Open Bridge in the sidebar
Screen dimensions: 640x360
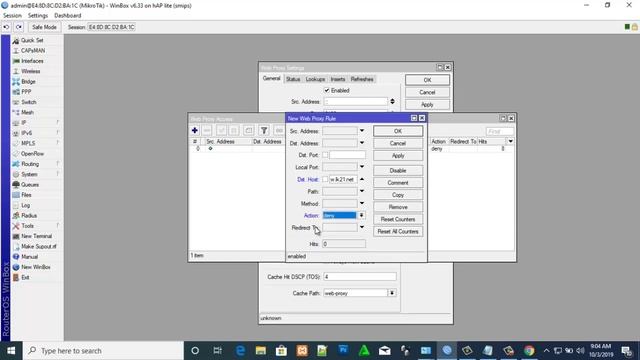(28, 82)
